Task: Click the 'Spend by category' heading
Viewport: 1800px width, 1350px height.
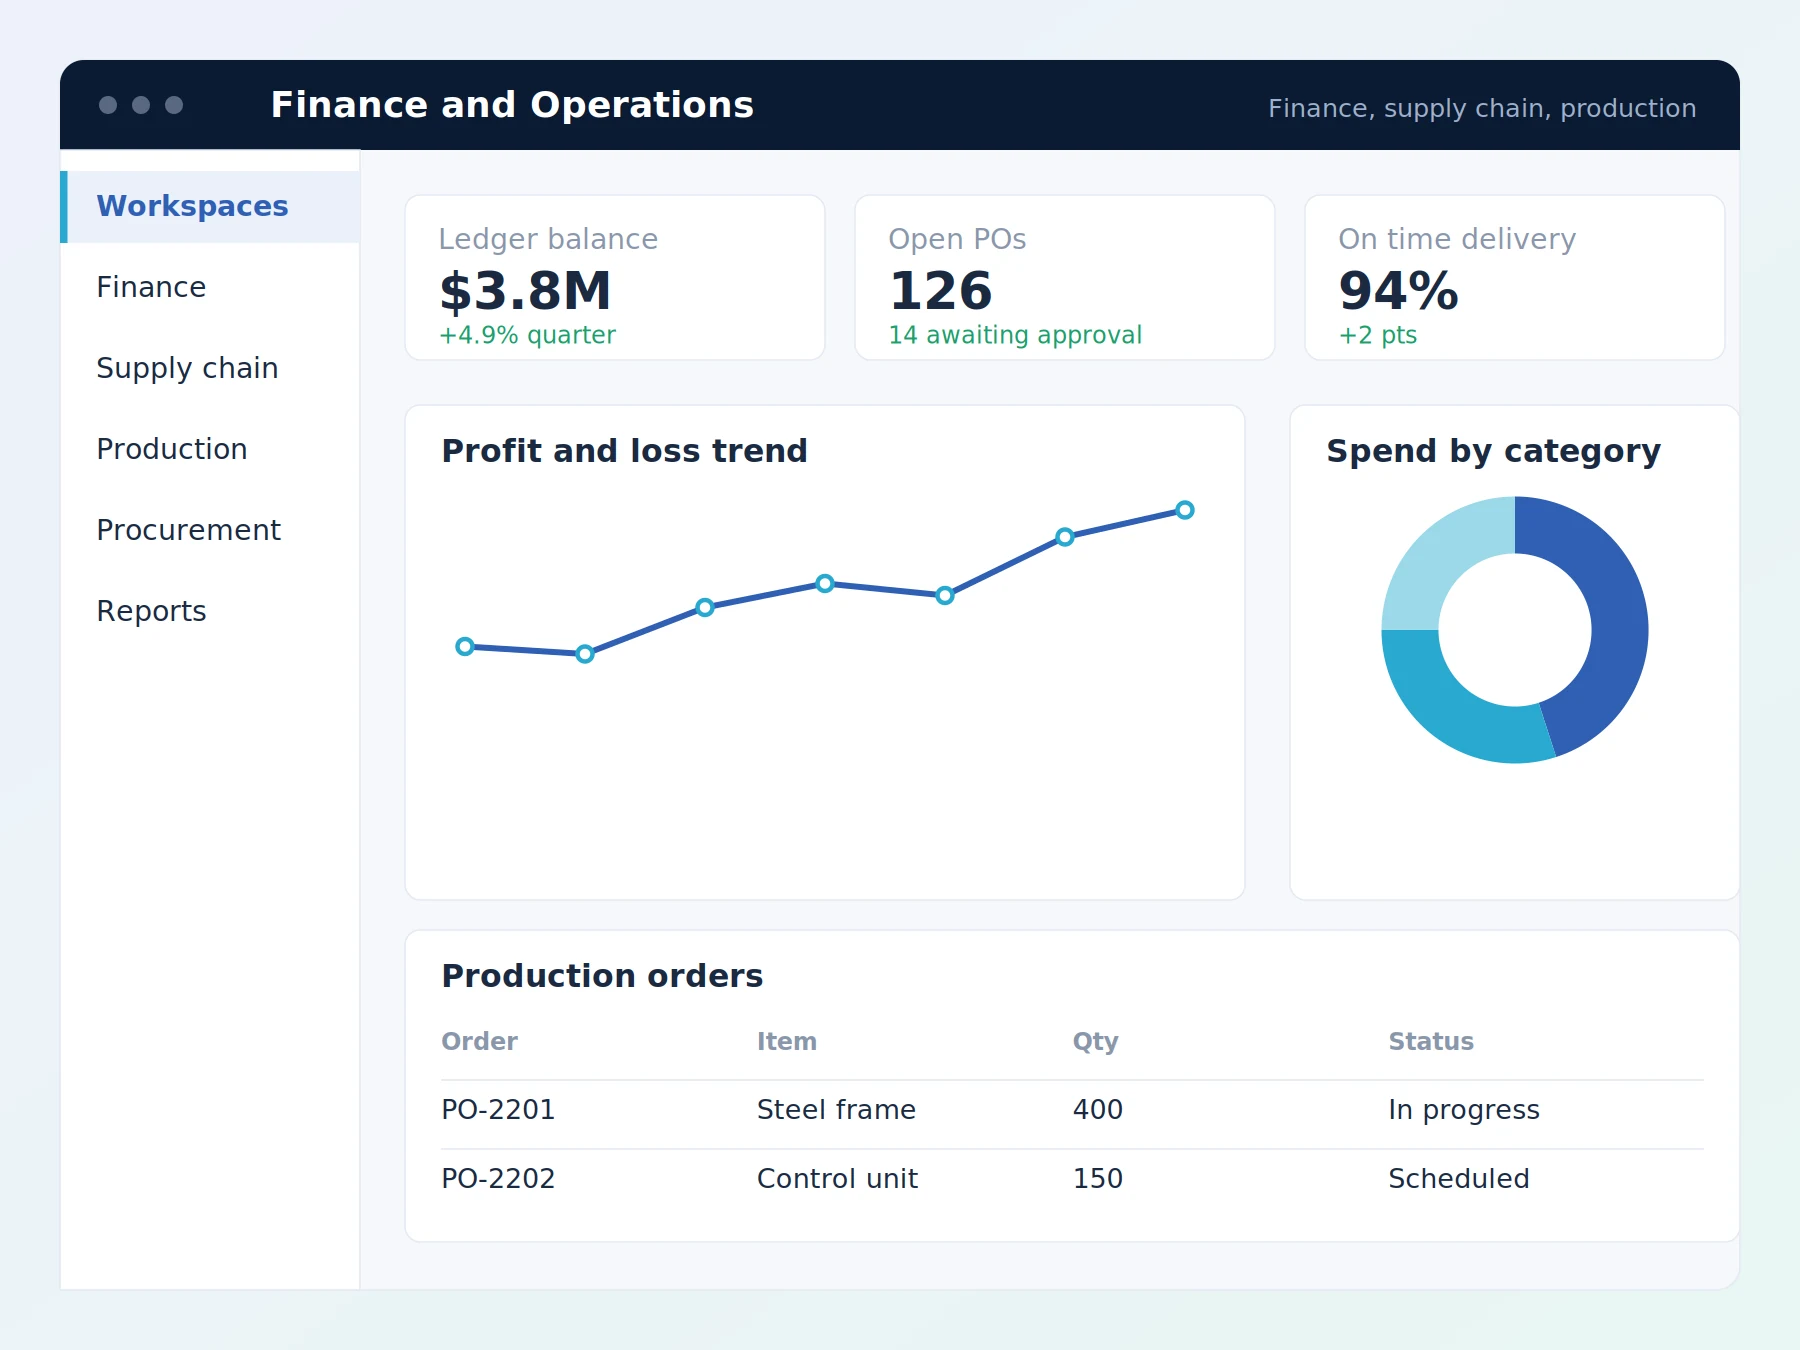Action: (1493, 451)
